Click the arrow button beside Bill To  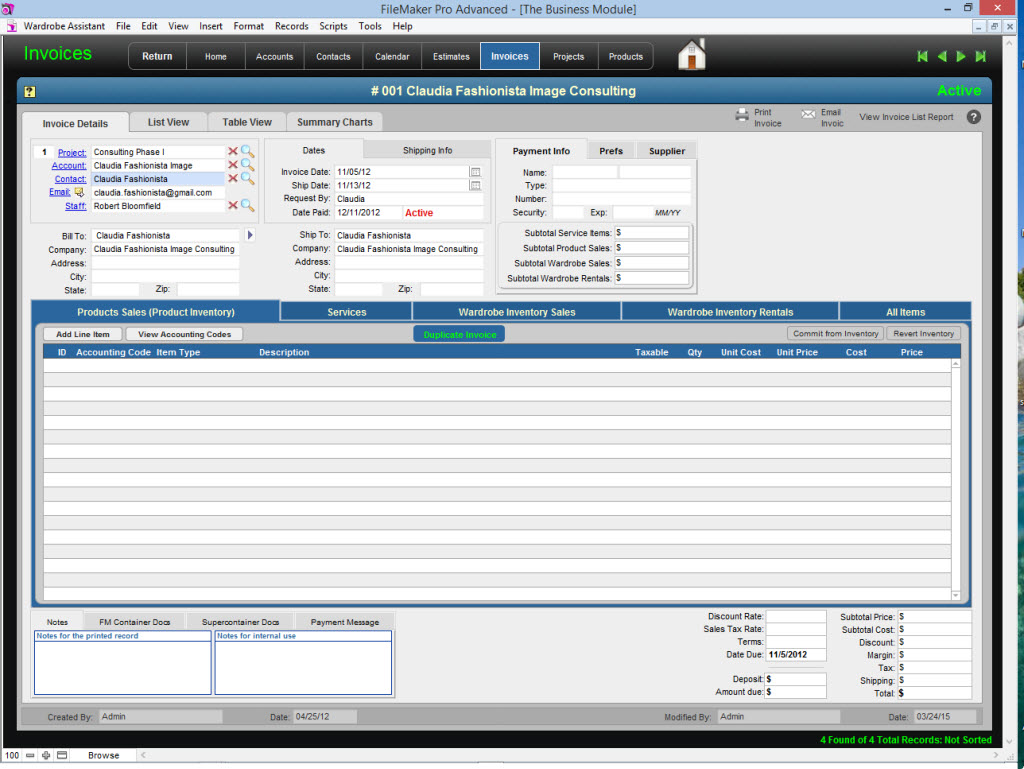pos(249,235)
